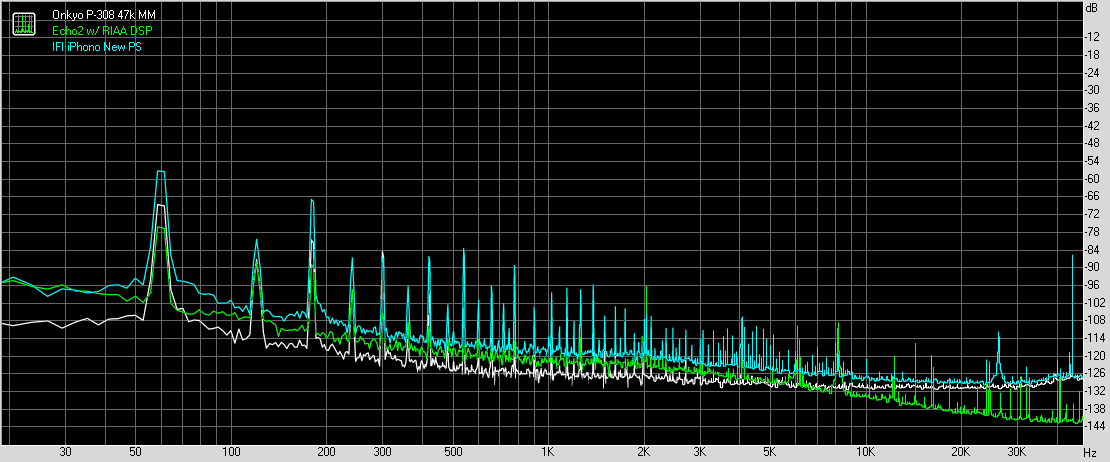
Task: Click the 5K frequency axis label
Action: (x=769, y=452)
